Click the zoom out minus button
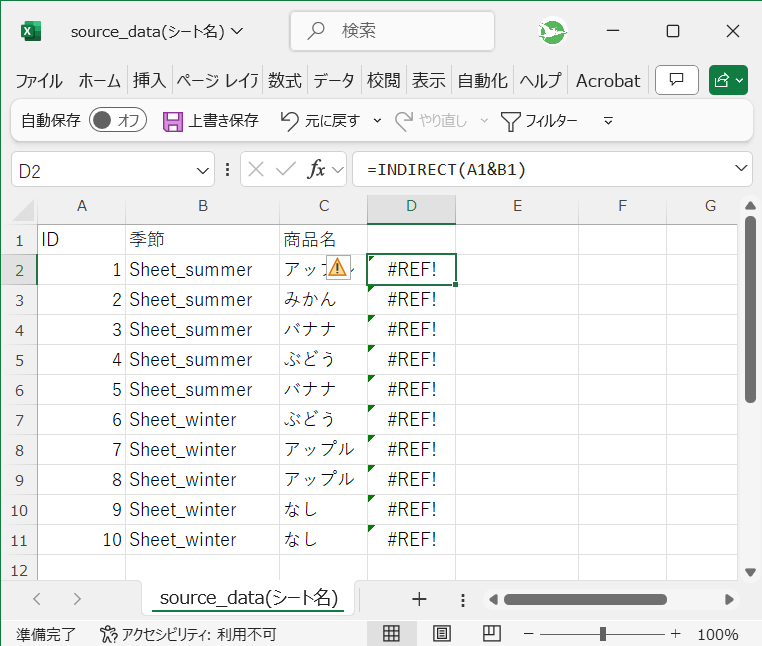Screen dimensions: 762x646 [x=529, y=634]
